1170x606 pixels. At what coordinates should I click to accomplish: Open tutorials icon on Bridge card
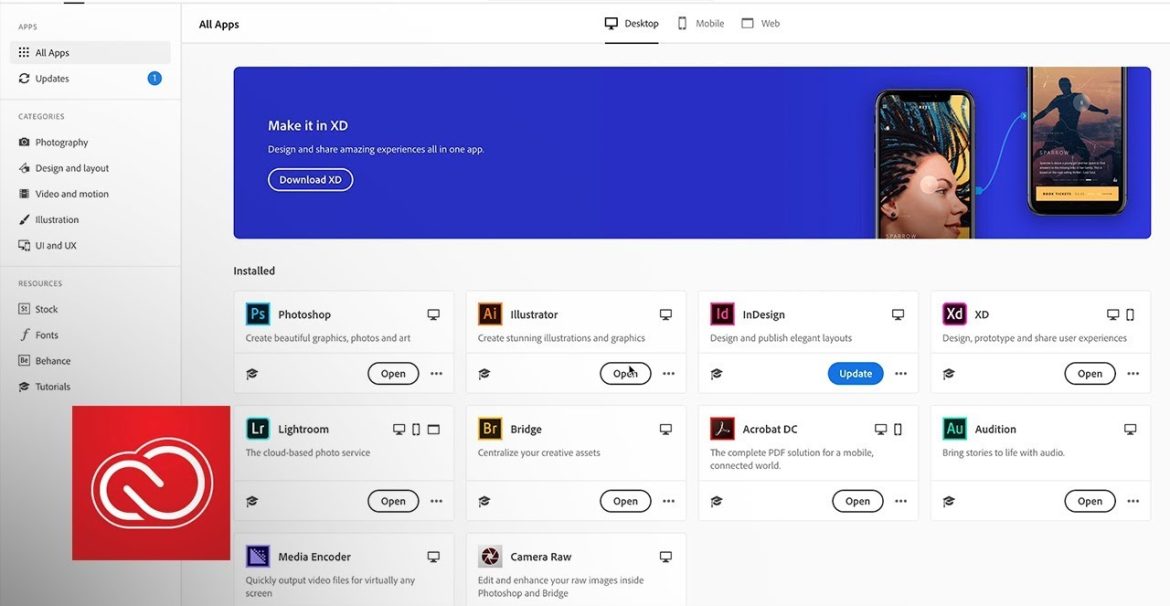pyautogui.click(x=484, y=502)
